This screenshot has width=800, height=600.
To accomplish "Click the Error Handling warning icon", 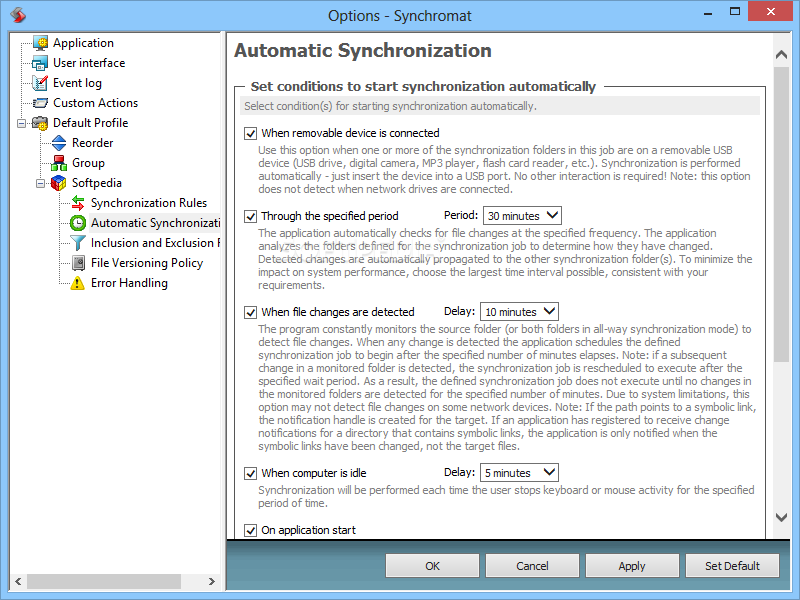I will (x=78, y=283).
